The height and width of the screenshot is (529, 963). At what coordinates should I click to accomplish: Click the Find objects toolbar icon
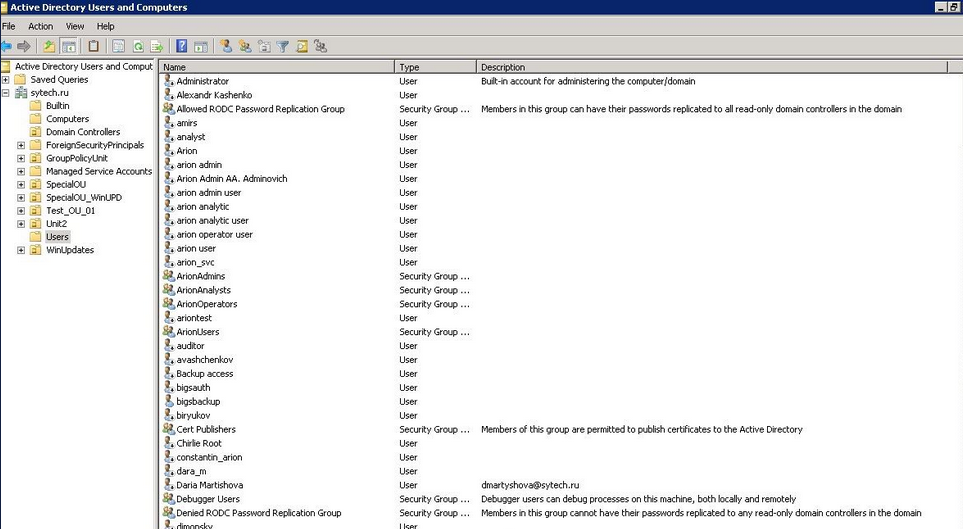[302, 46]
